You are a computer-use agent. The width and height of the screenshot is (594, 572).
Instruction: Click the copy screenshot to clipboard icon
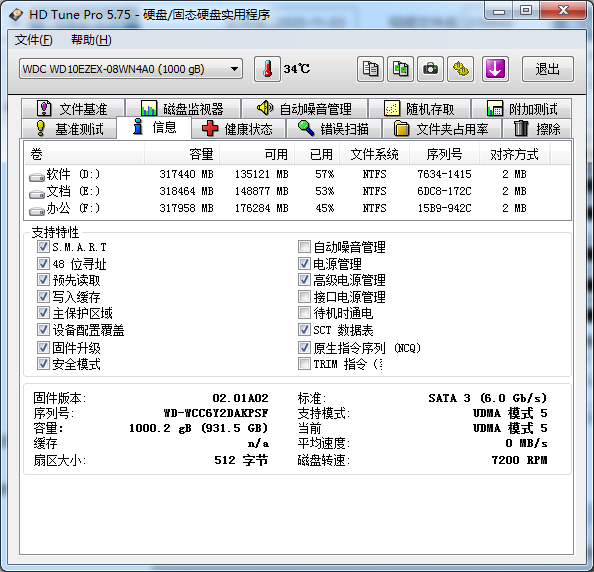click(x=400, y=69)
